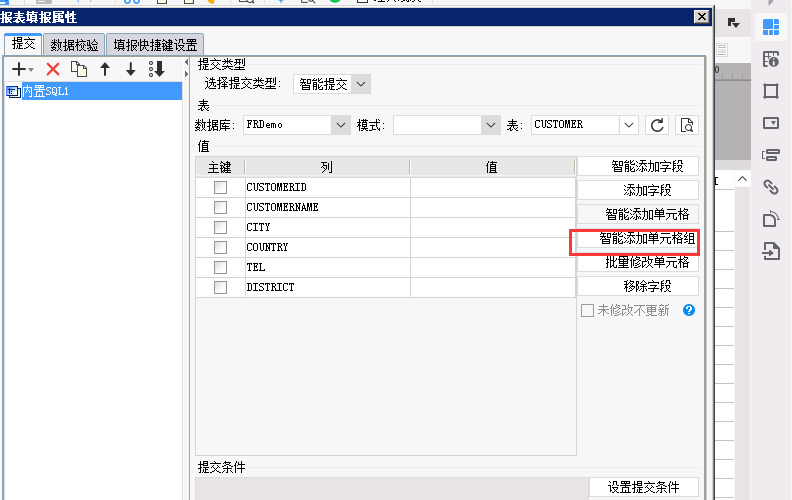Copy the selected submit item
792x500 pixels.
(79, 69)
